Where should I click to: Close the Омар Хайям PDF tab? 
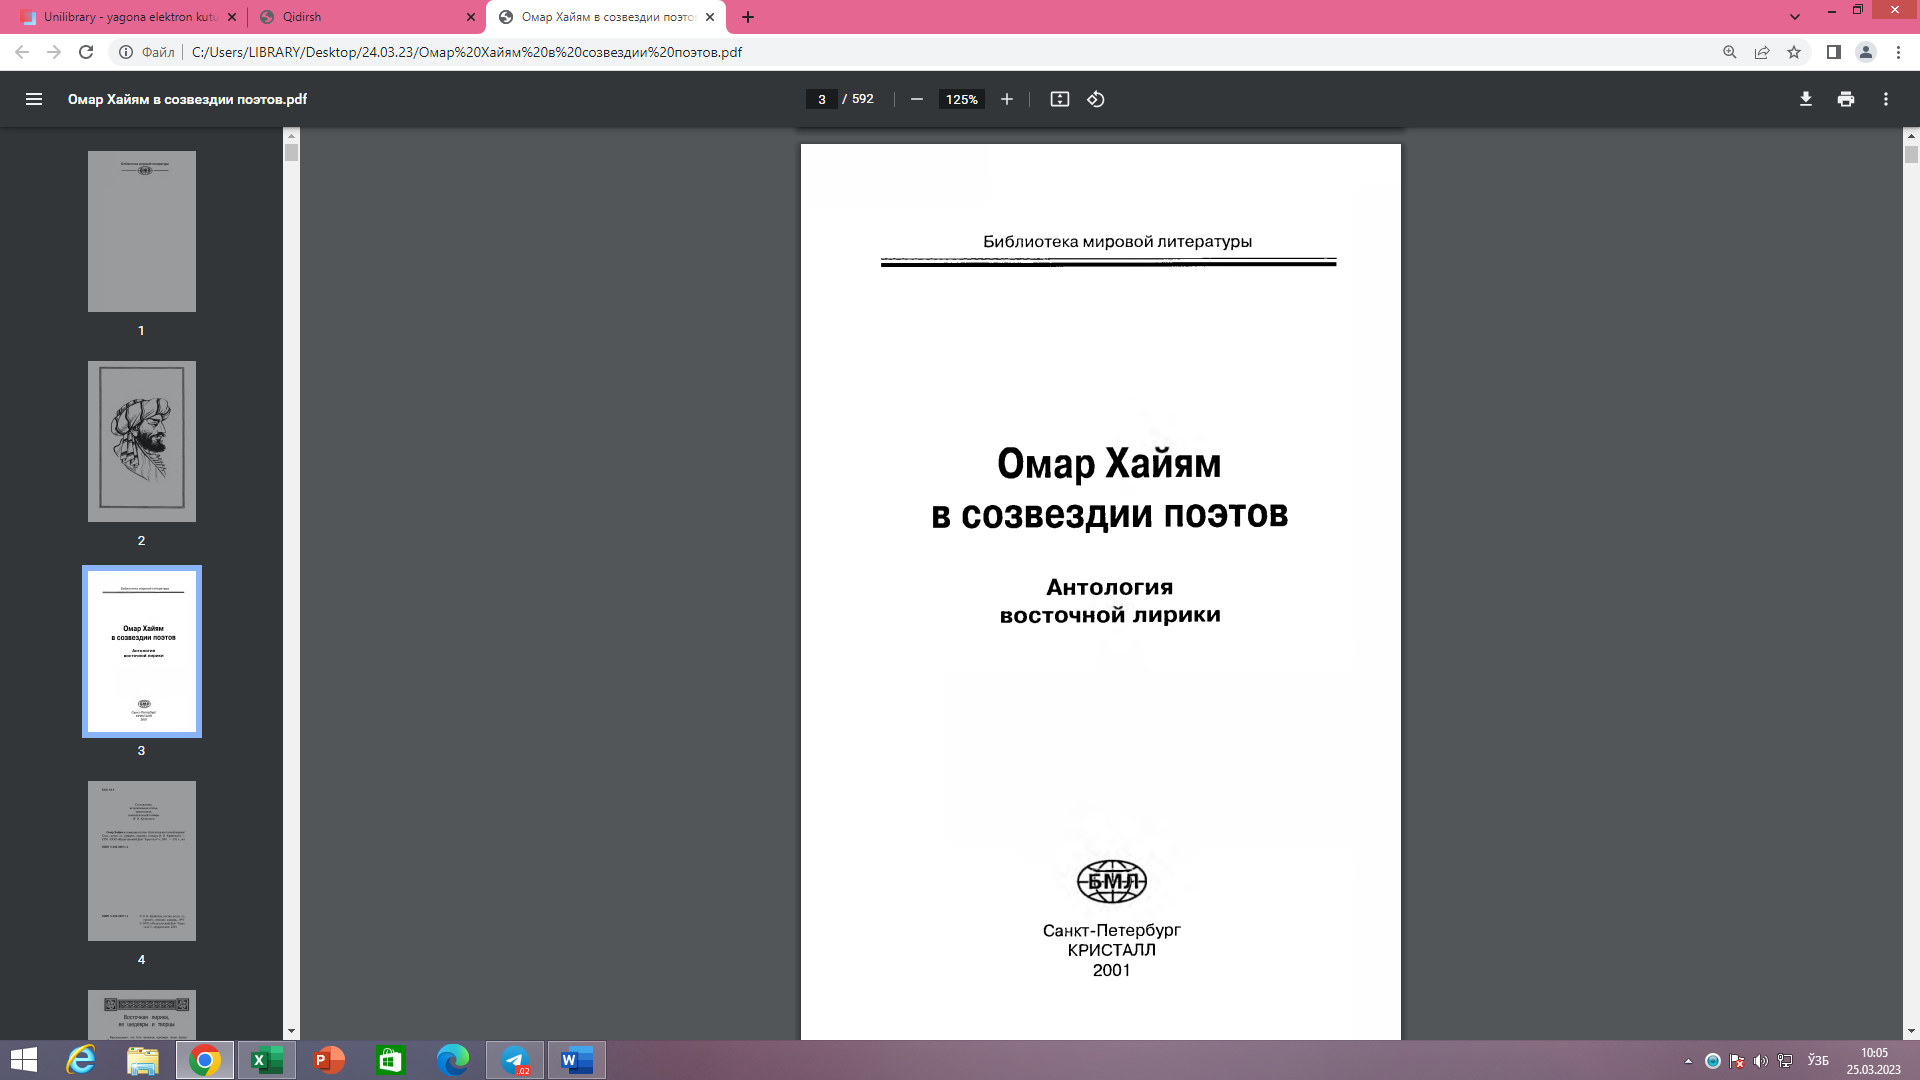point(710,17)
